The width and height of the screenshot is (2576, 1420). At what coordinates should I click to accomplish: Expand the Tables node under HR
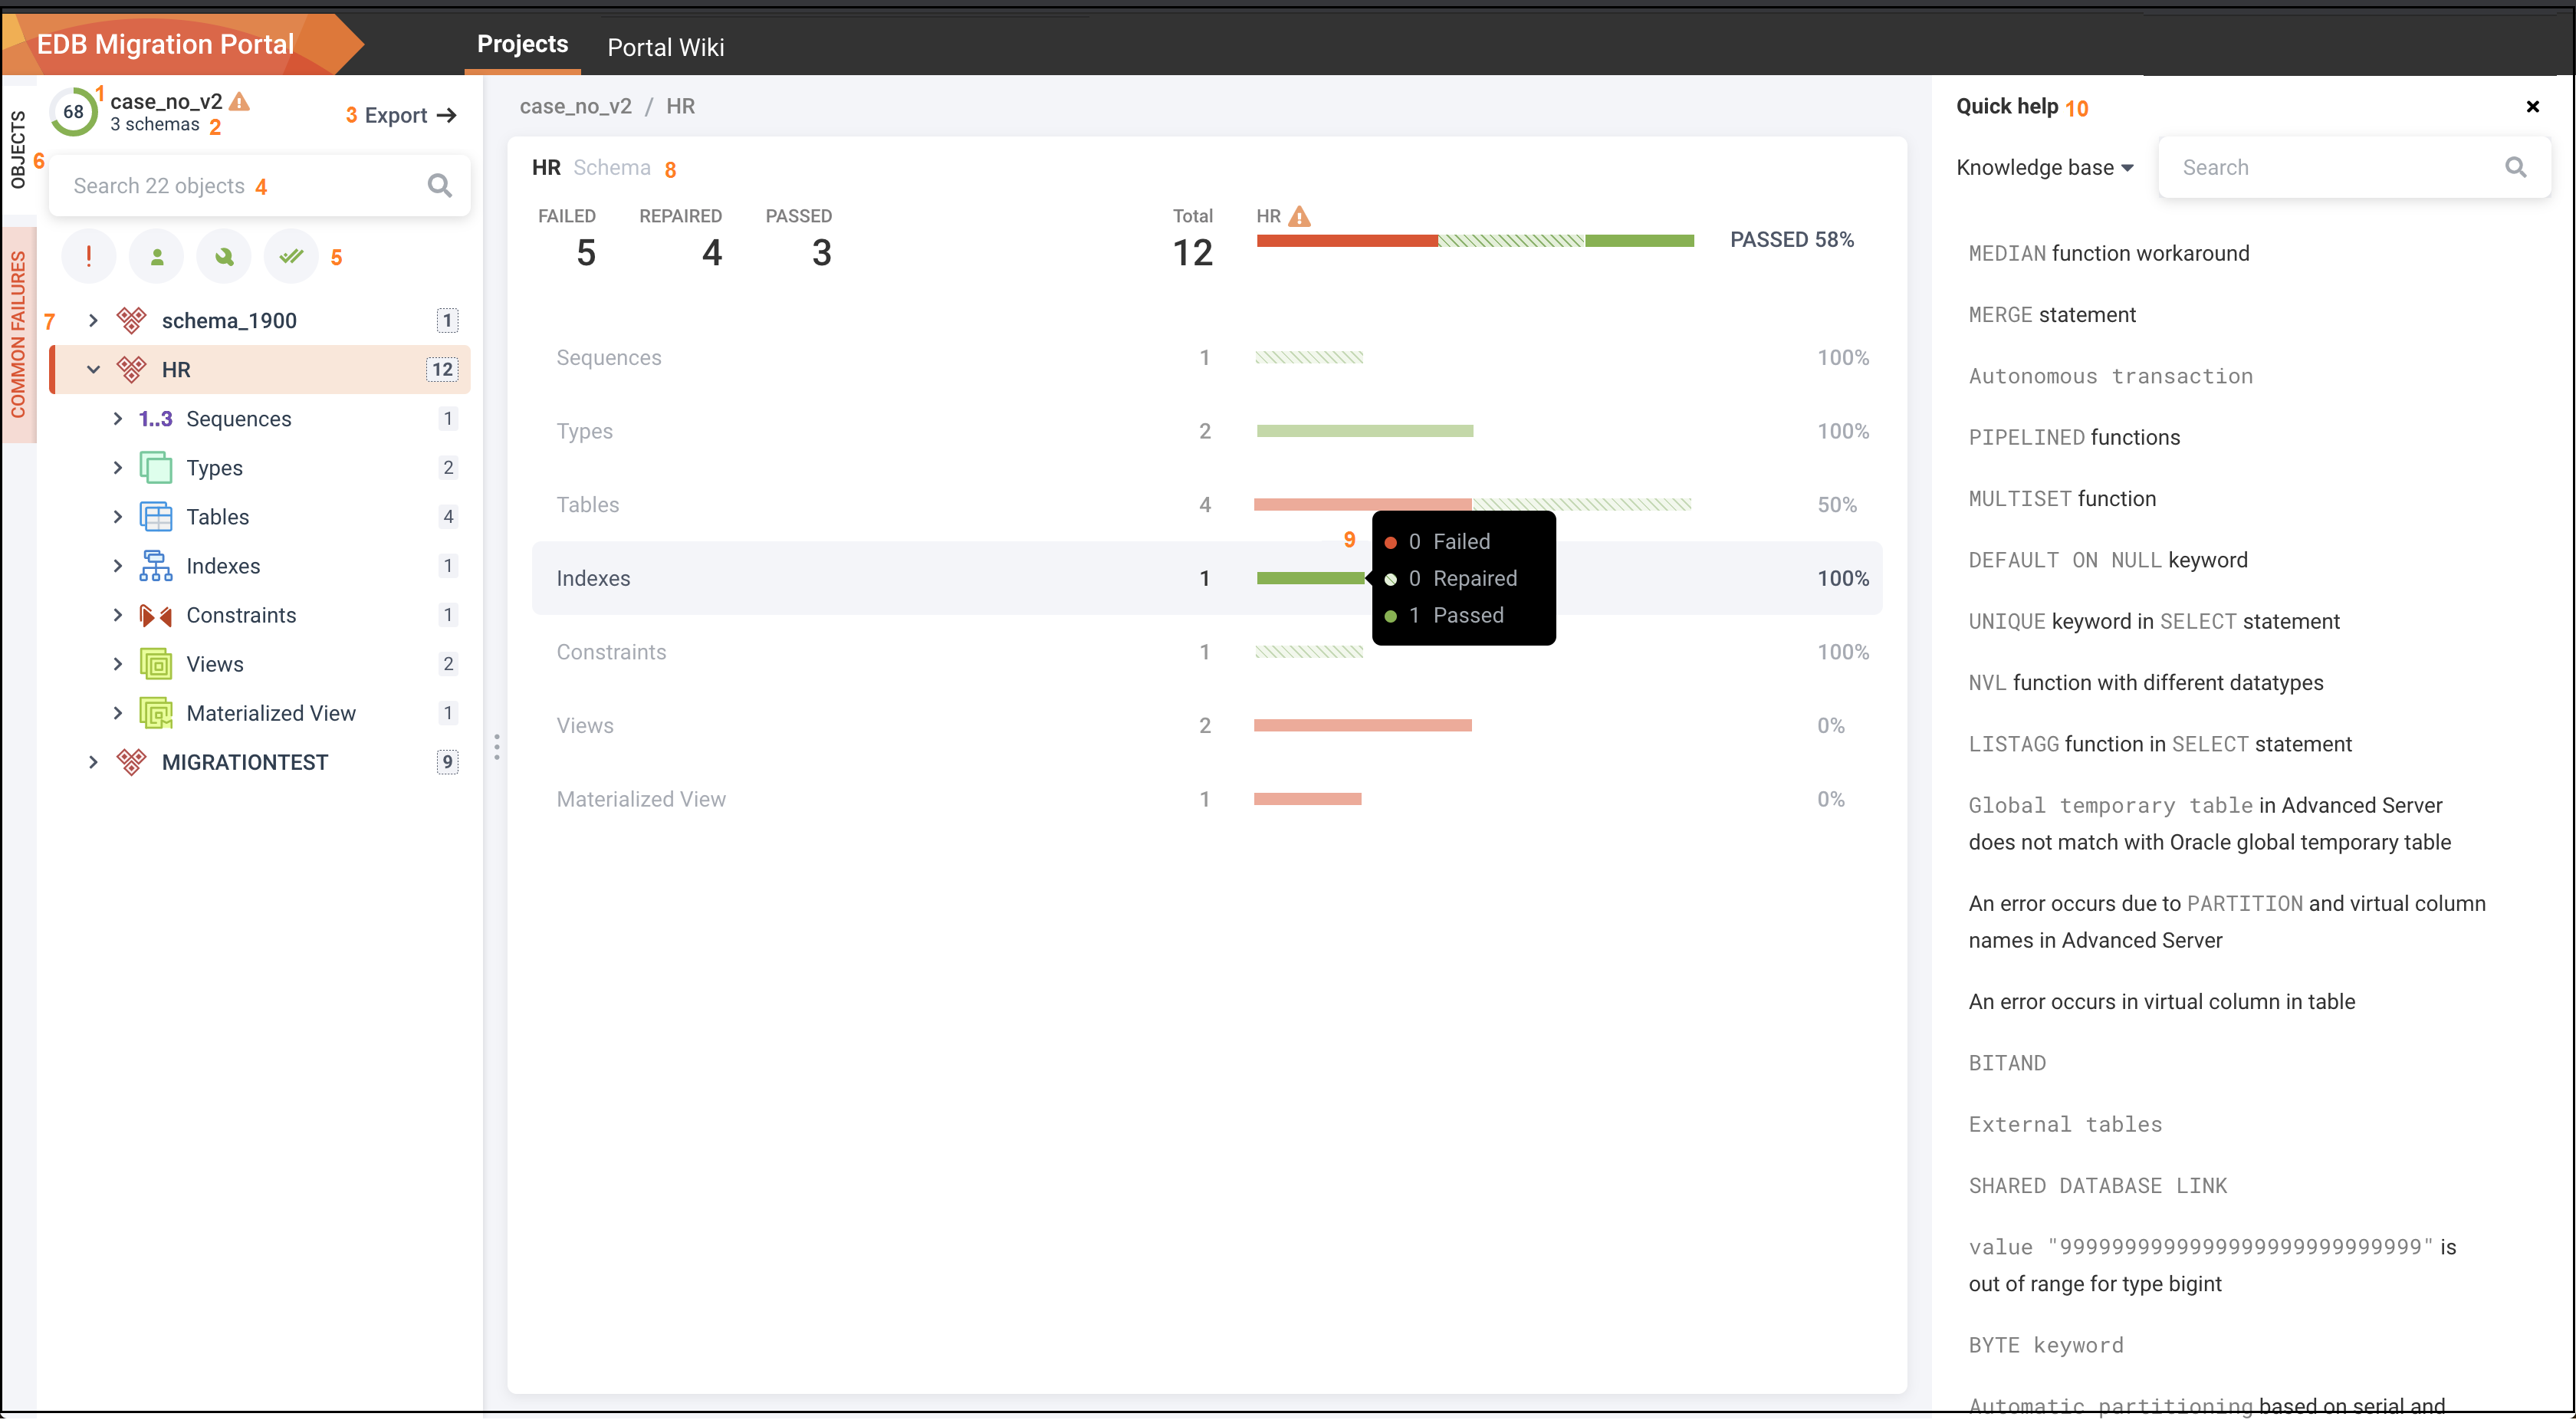click(118, 516)
